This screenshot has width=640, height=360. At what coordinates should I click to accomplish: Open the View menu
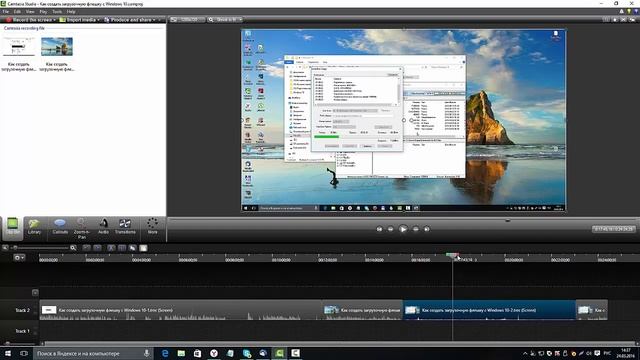pos(30,11)
